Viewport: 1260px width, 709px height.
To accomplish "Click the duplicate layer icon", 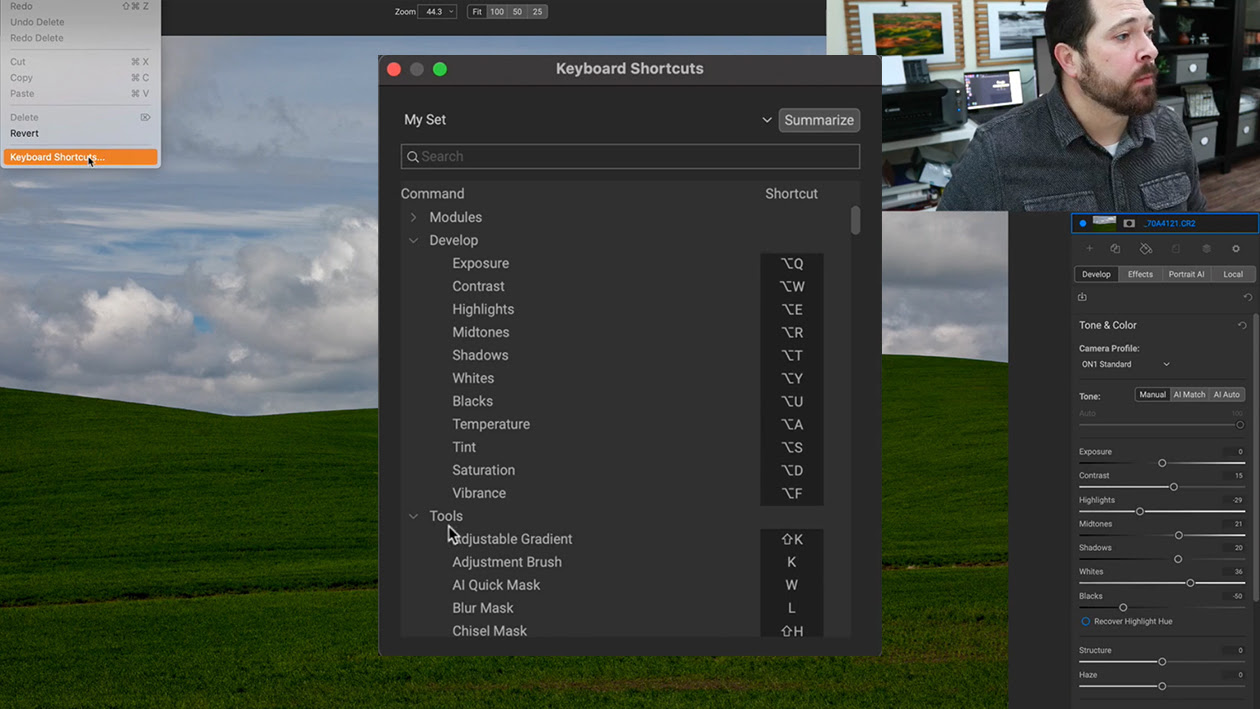I will pos(1115,249).
